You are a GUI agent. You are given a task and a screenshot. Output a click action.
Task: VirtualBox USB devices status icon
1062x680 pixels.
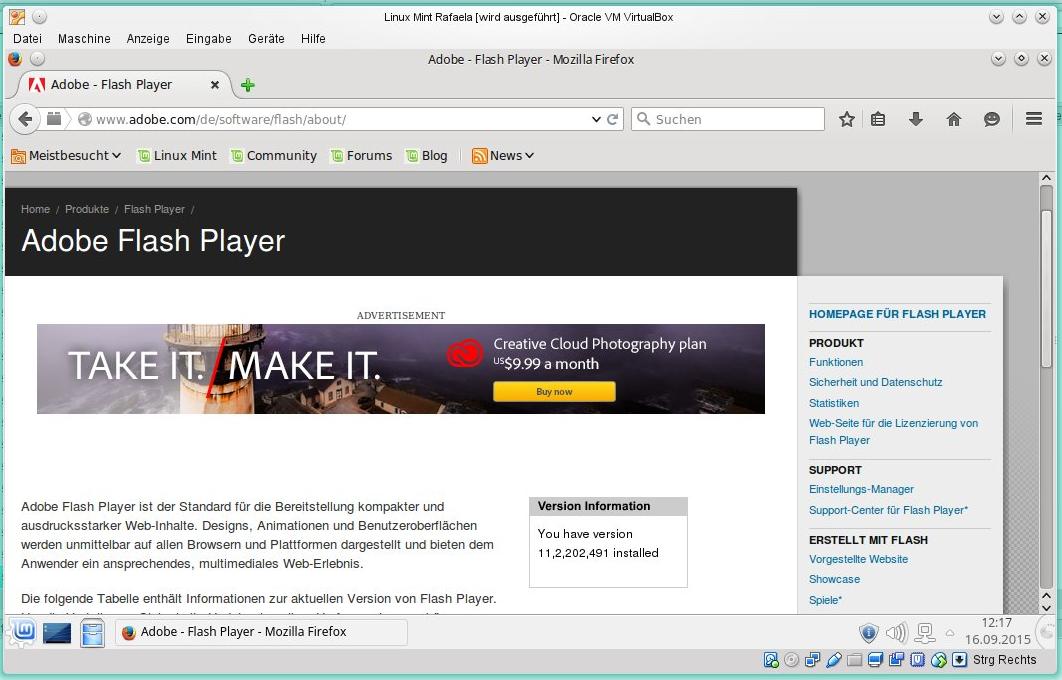(x=834, y=660)
